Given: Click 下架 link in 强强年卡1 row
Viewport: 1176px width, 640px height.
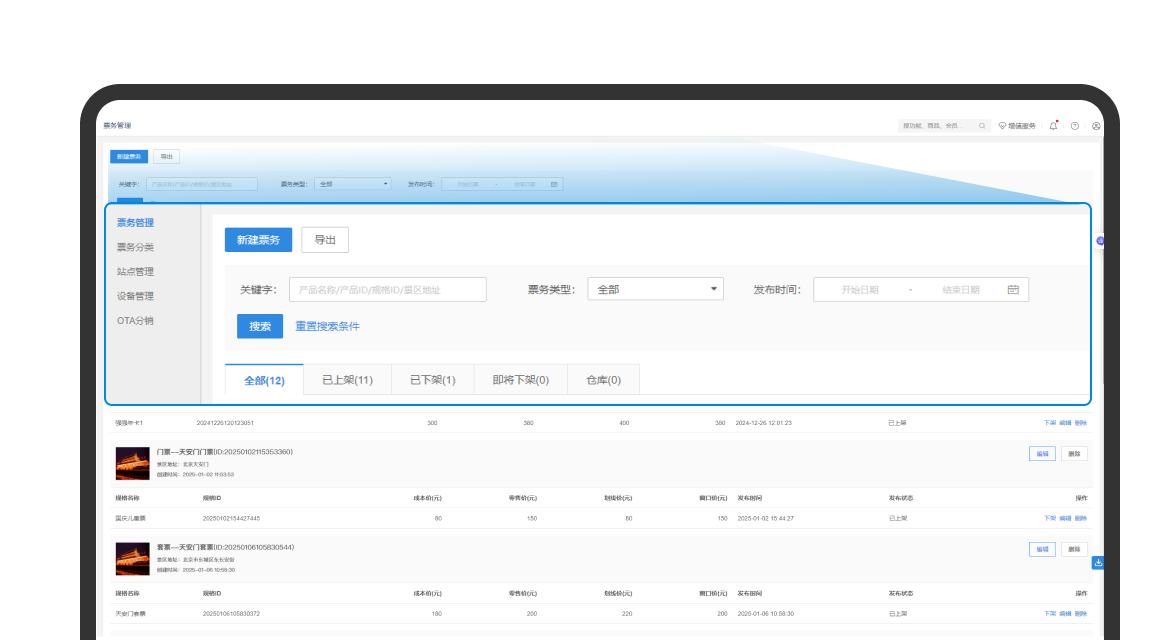Looking at the screenshot, I should (1050, 423).
